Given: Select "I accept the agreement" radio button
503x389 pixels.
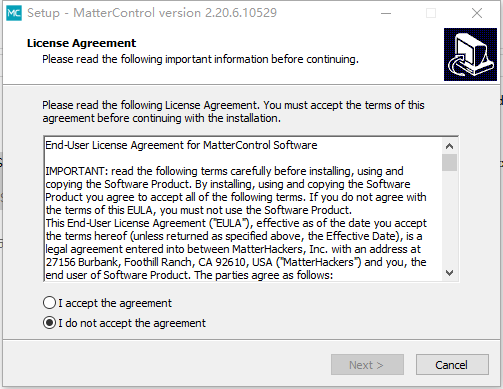Looking at the screenshot, I should [49, 303].
